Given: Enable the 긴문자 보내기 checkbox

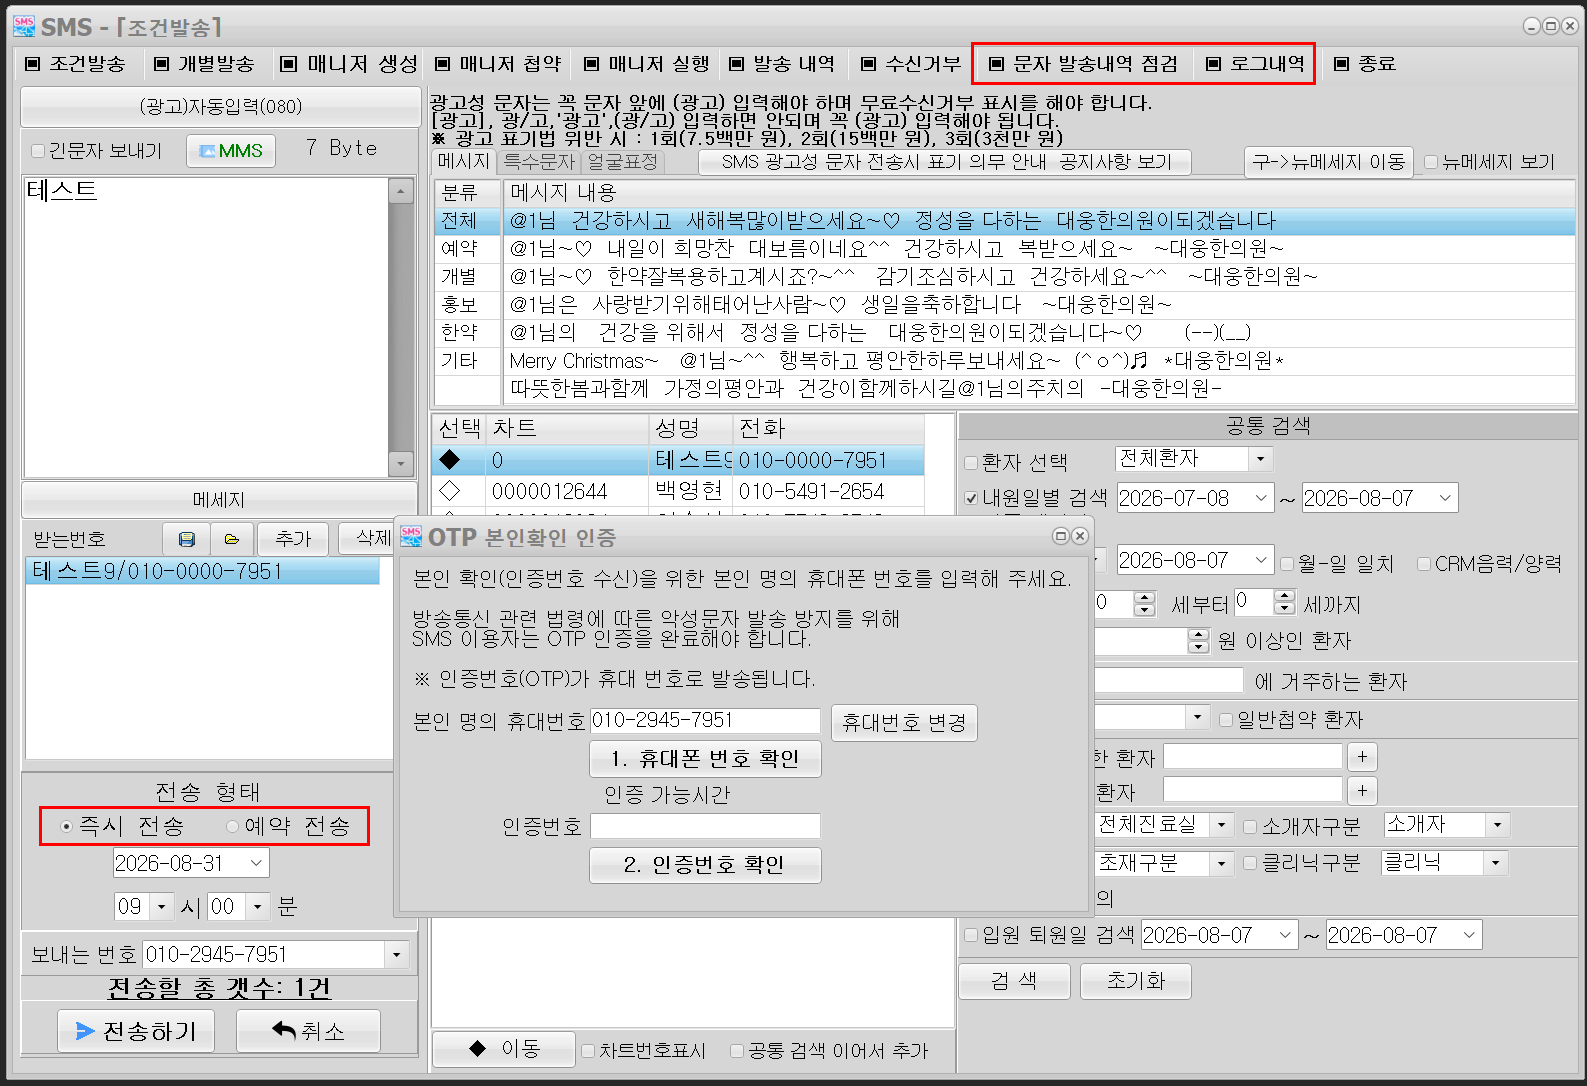Looking at the screenshot, I should 38,151.
